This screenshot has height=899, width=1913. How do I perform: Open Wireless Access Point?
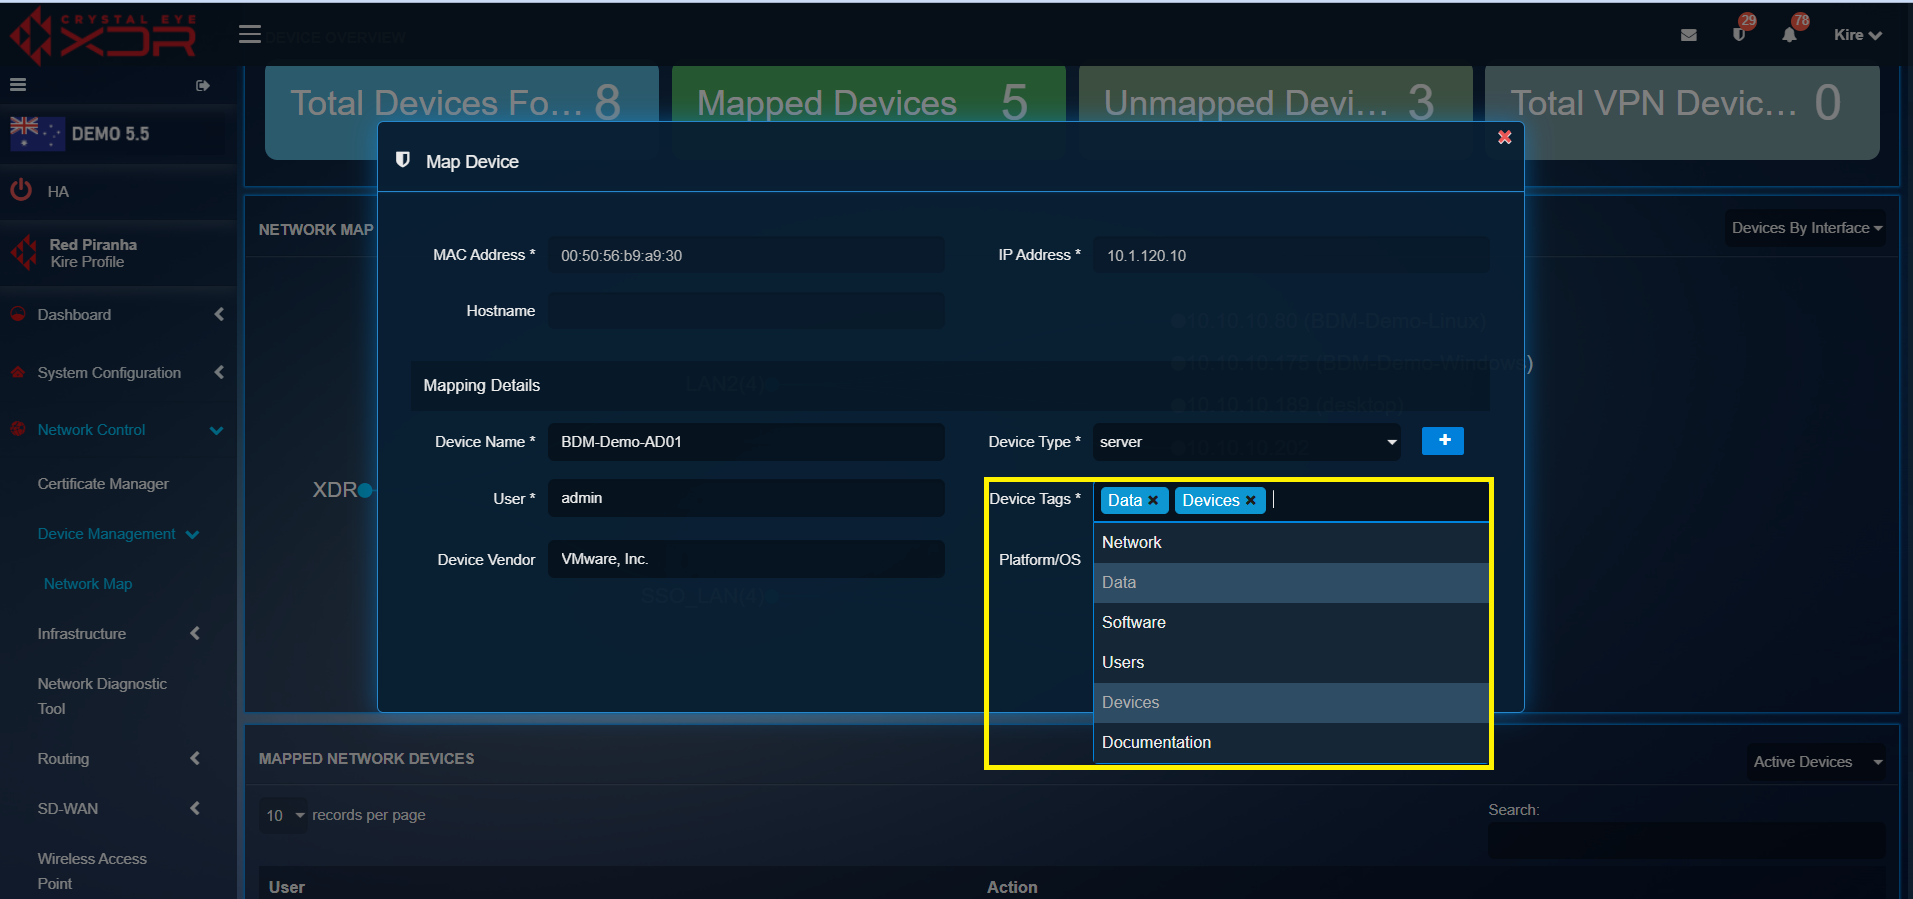[92, 871]
